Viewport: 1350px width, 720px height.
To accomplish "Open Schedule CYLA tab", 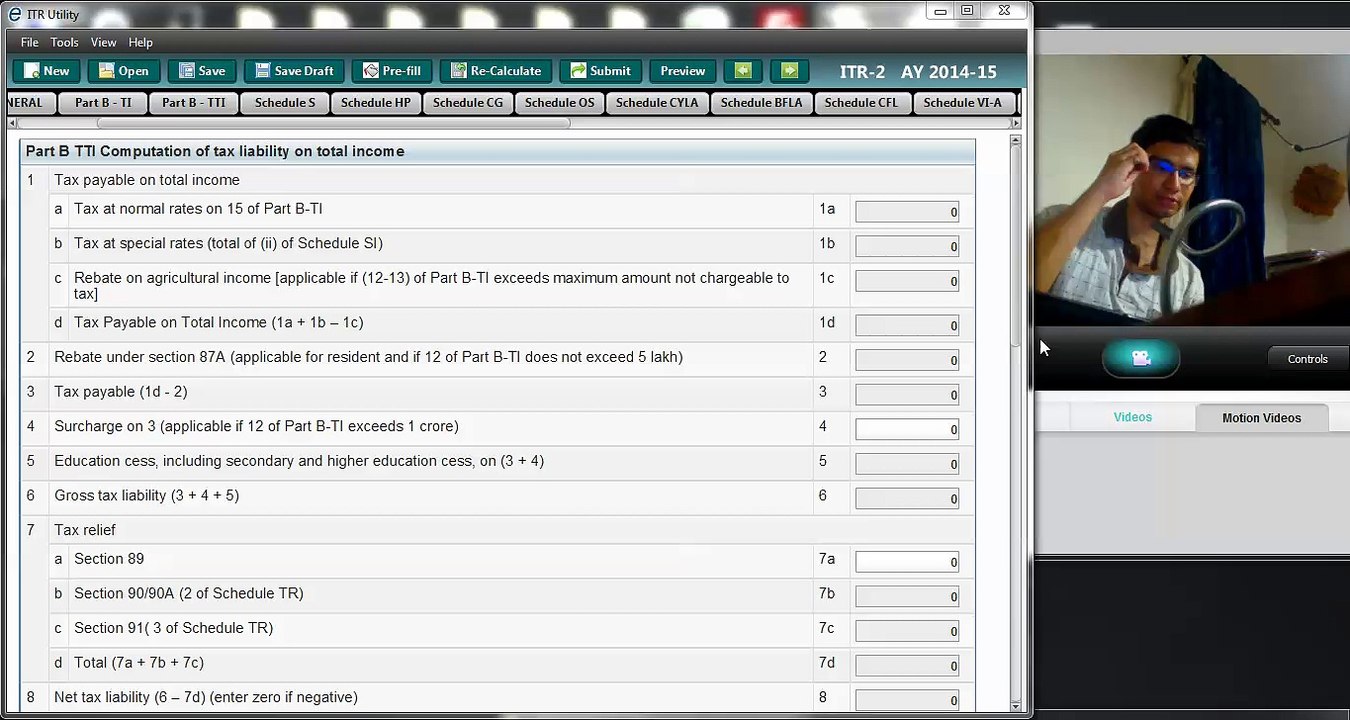I will 657,103.
